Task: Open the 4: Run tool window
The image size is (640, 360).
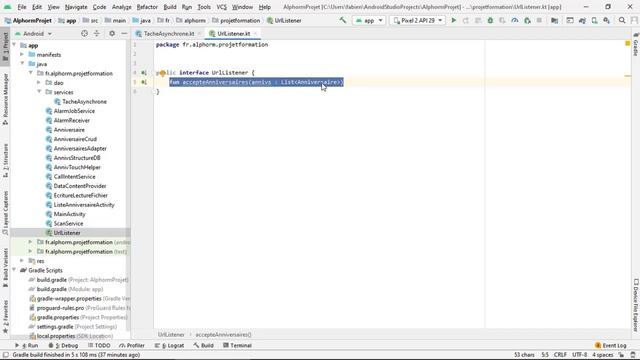Action: (x=27, y=345)
